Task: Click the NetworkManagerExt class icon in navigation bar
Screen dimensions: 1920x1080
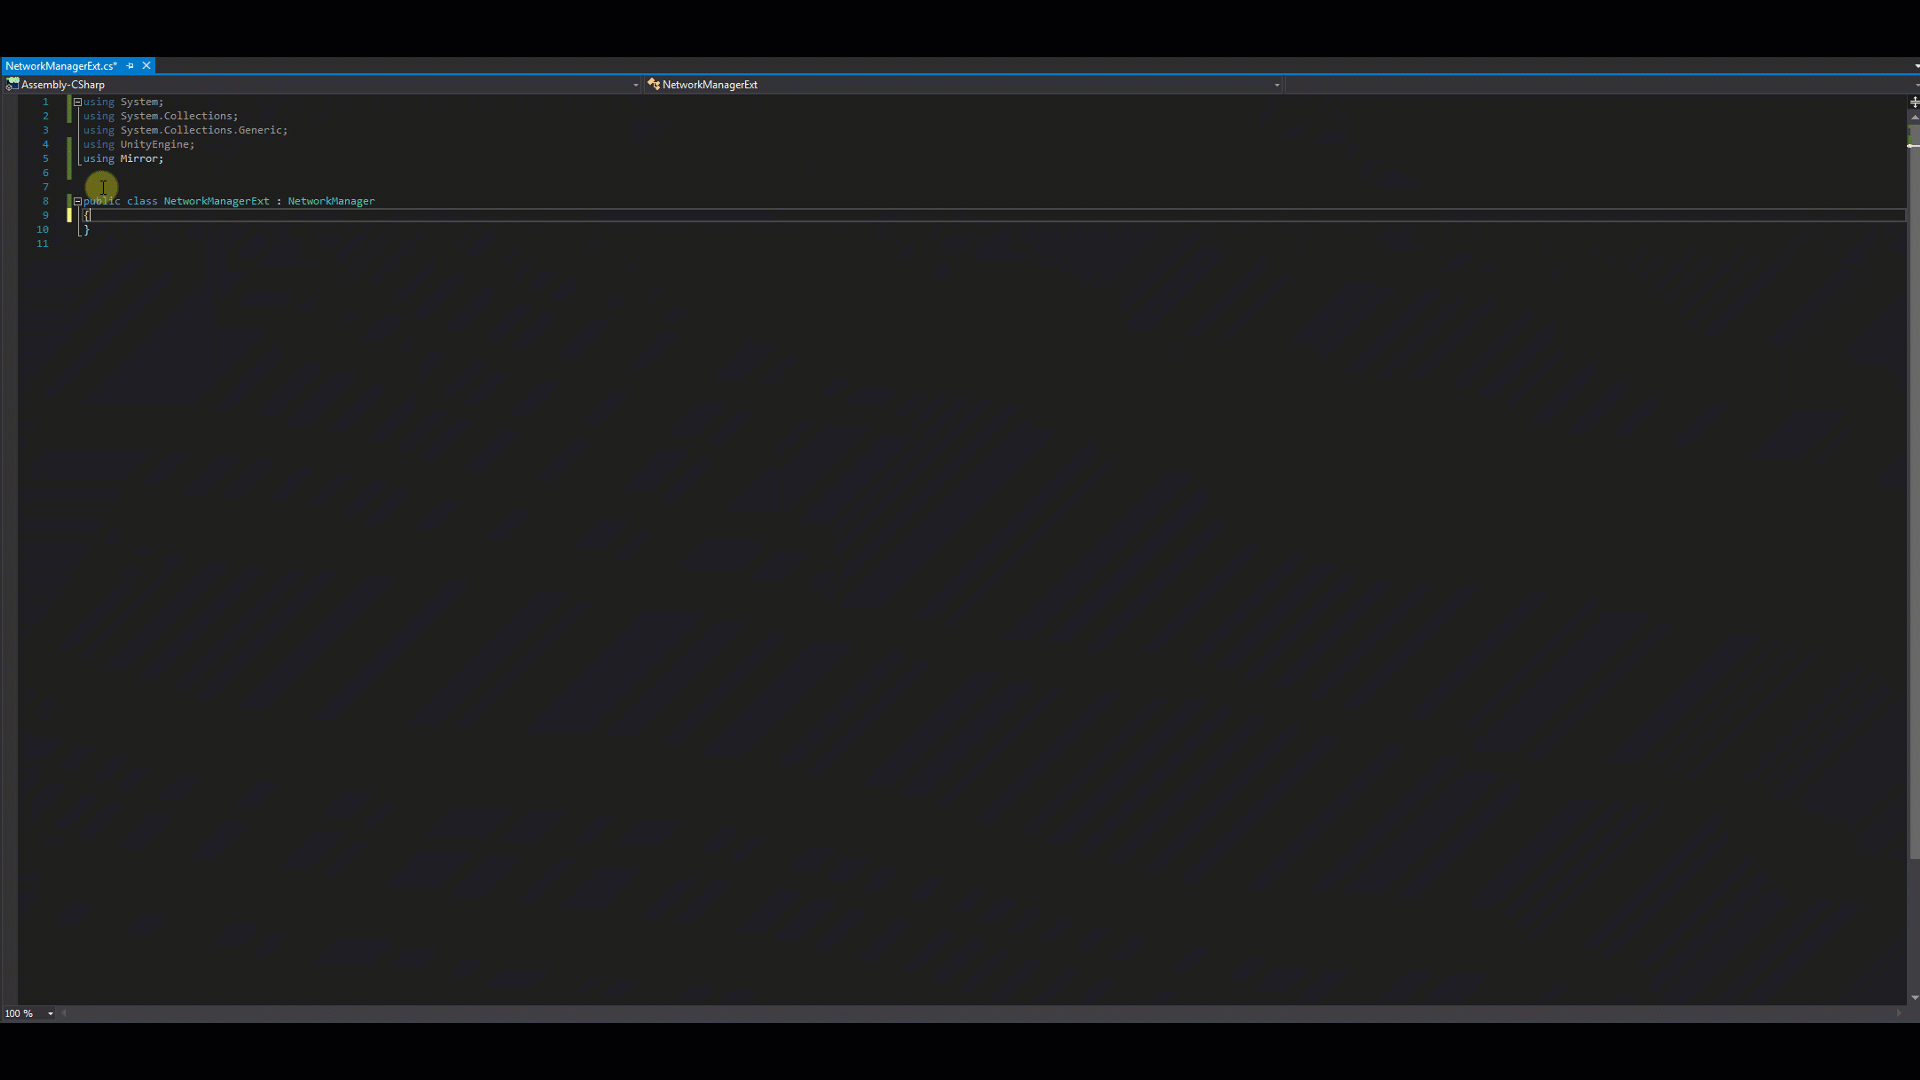Action: click(652, 85)
